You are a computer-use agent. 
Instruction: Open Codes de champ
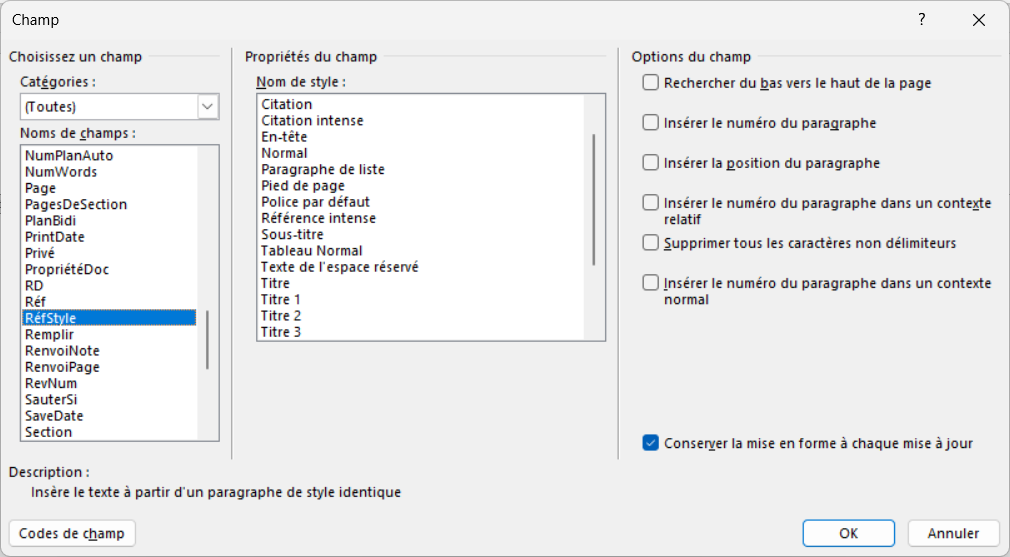72,533
